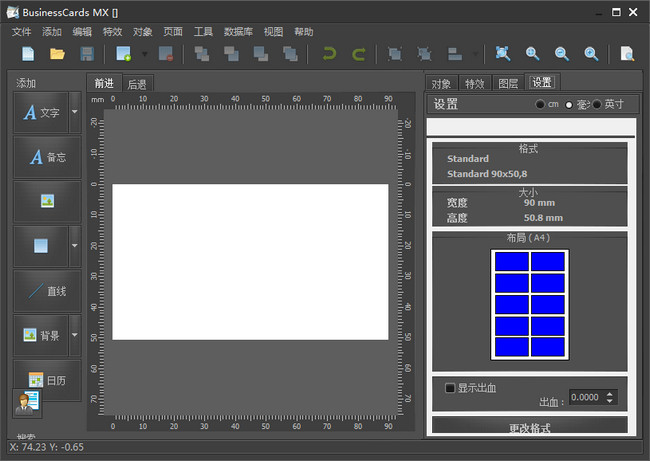Click the Print preview icon
This screenshot has width=650, height=461.
(627, 54)
